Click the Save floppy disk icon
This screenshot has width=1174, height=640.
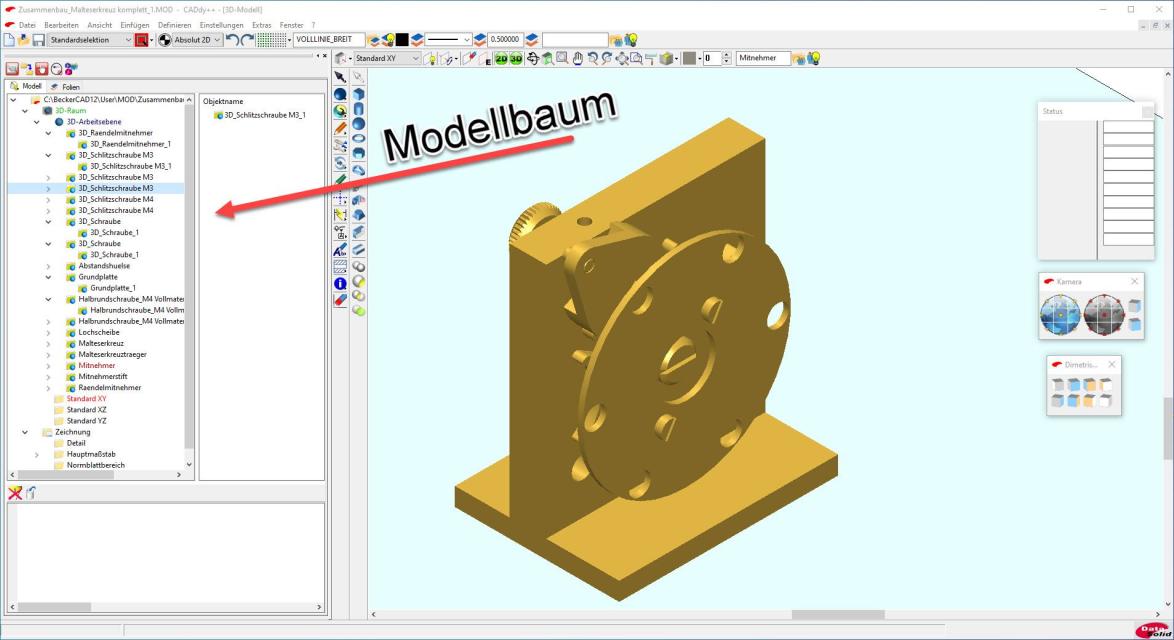click(38, 40)
